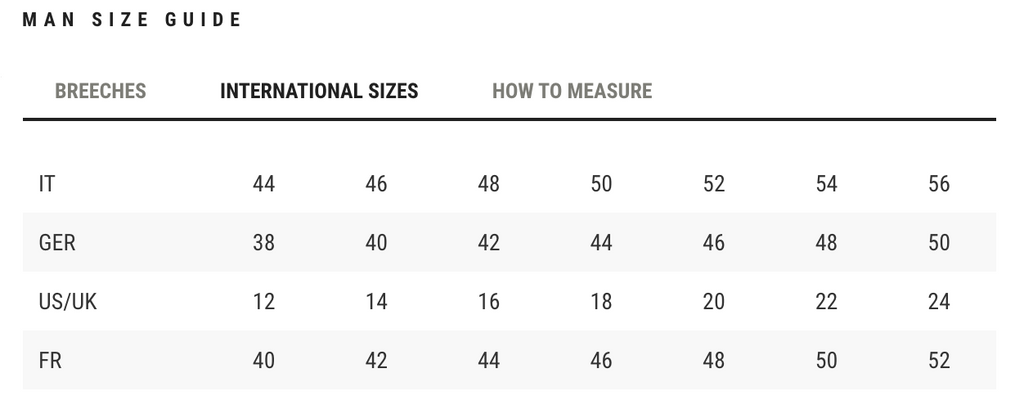The image size is (1024, 409).
Task: Open the How To Measure tab
Action: tap(572, 91)
